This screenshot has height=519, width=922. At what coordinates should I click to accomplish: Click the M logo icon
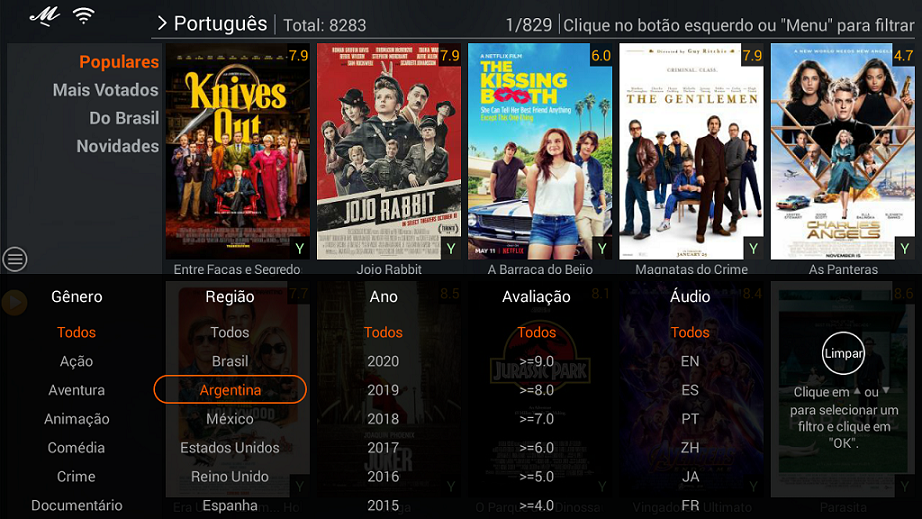[45, 15]
